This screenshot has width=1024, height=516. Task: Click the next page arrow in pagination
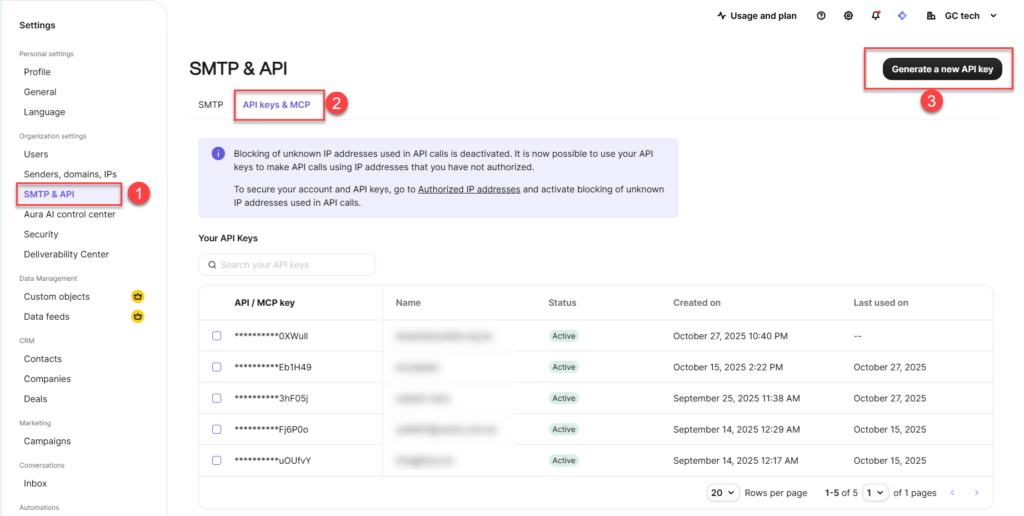(x=976, y=493)
